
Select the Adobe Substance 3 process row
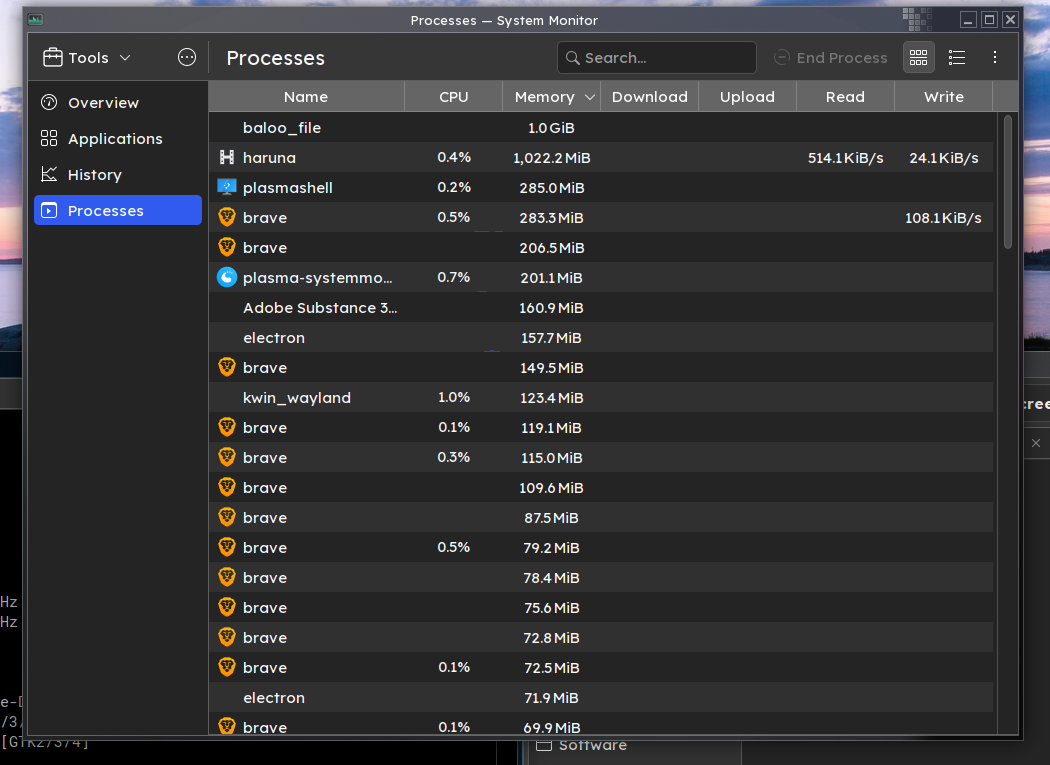point(601,307)
